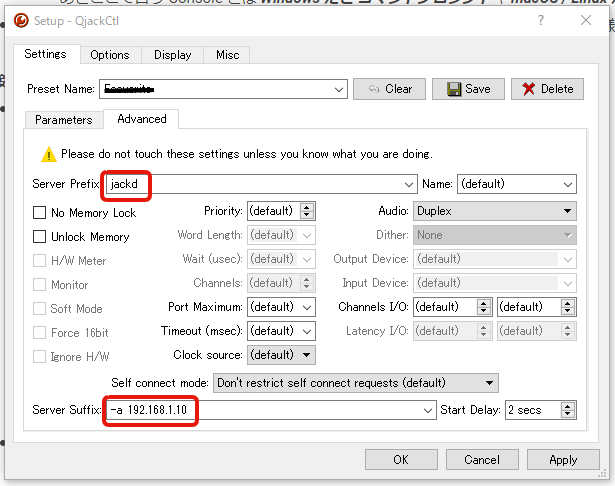Cancel the Setup dialog
The width and height of the screenshot is (615, 486).
click(x=482, y=459)
